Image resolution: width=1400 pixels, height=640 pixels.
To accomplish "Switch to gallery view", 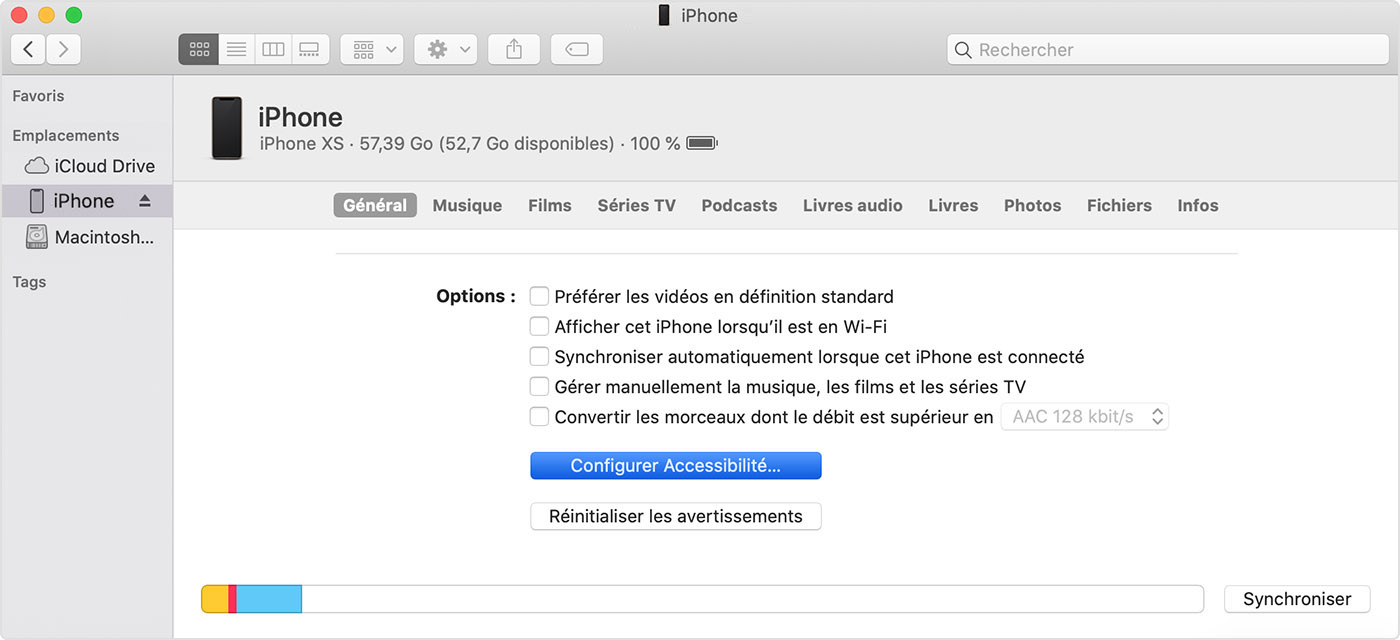I will (310, 49).
